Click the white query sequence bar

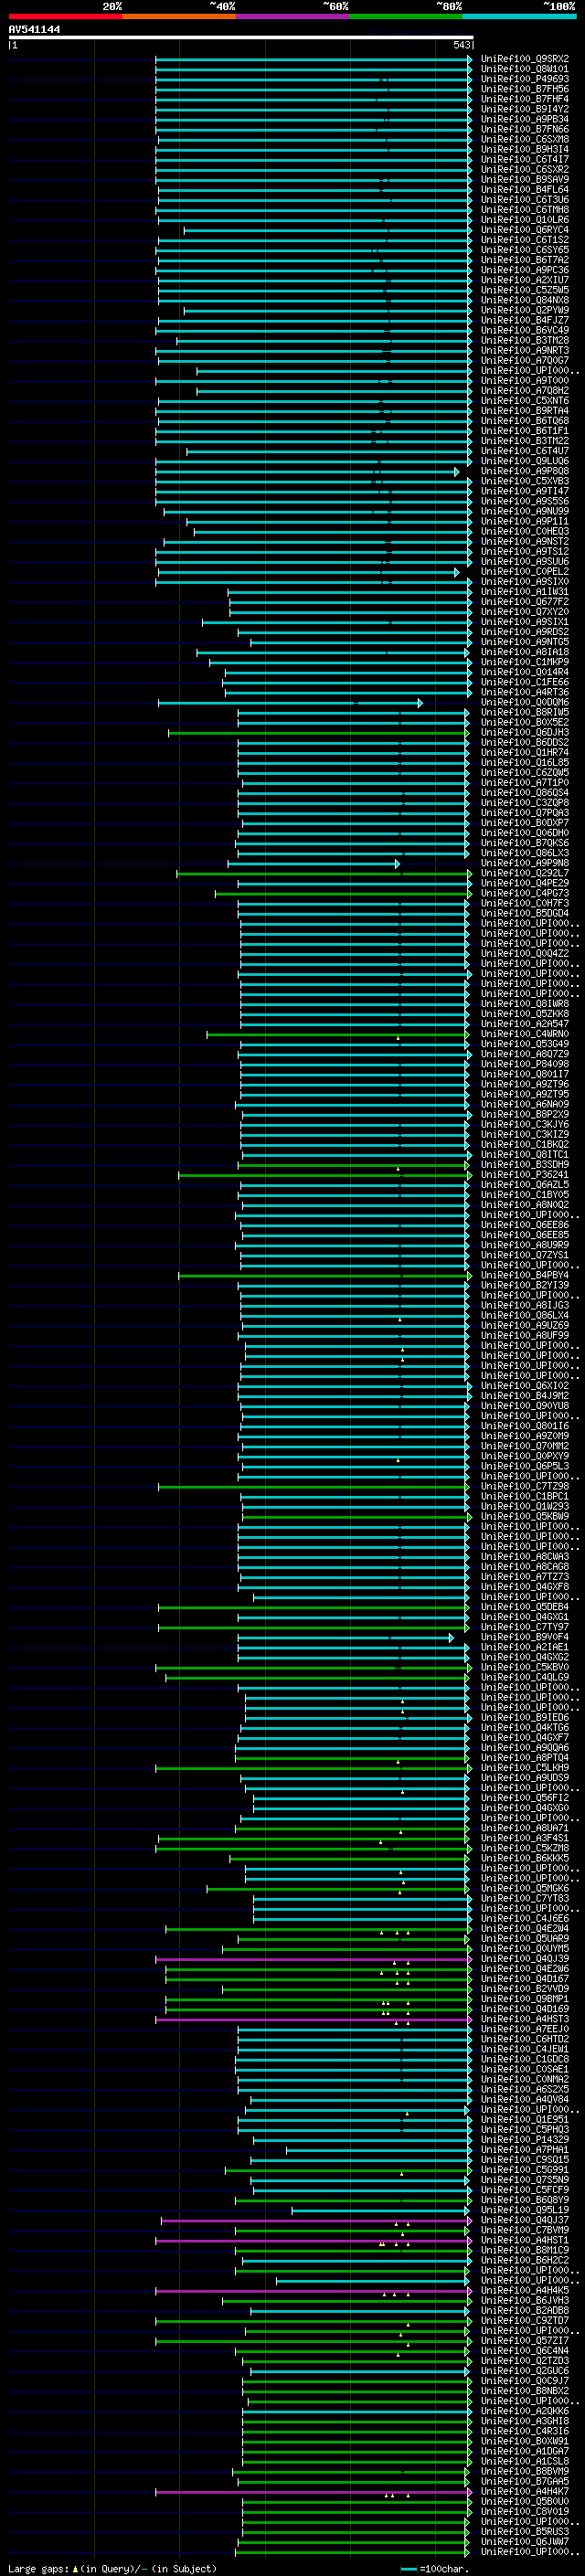click(241, 38)
